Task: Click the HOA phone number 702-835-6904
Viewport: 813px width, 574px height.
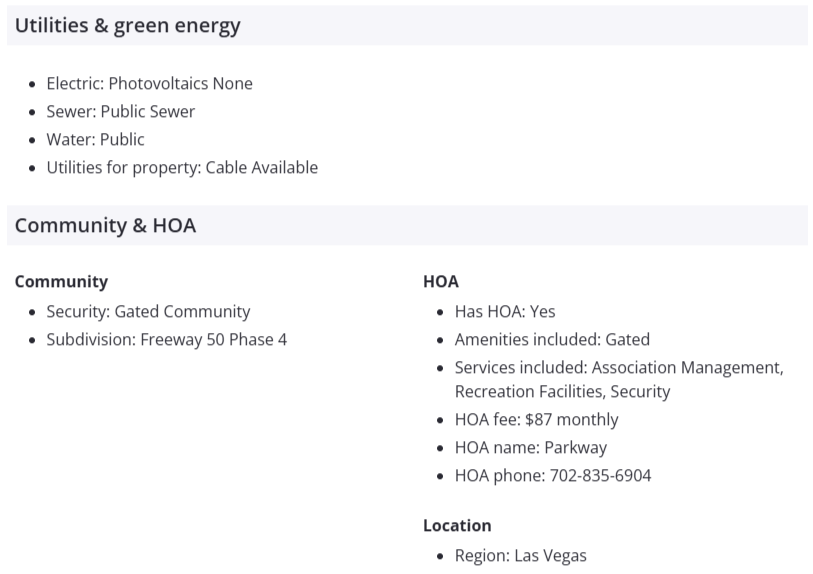Action: (600, 476)
